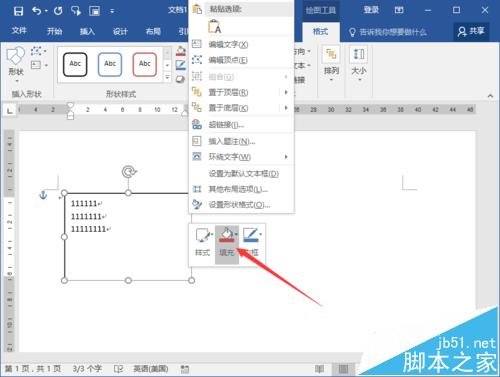Open the 大小 size dropdown
The height and width of the screenshot is (377, 500).
point(359,64)
